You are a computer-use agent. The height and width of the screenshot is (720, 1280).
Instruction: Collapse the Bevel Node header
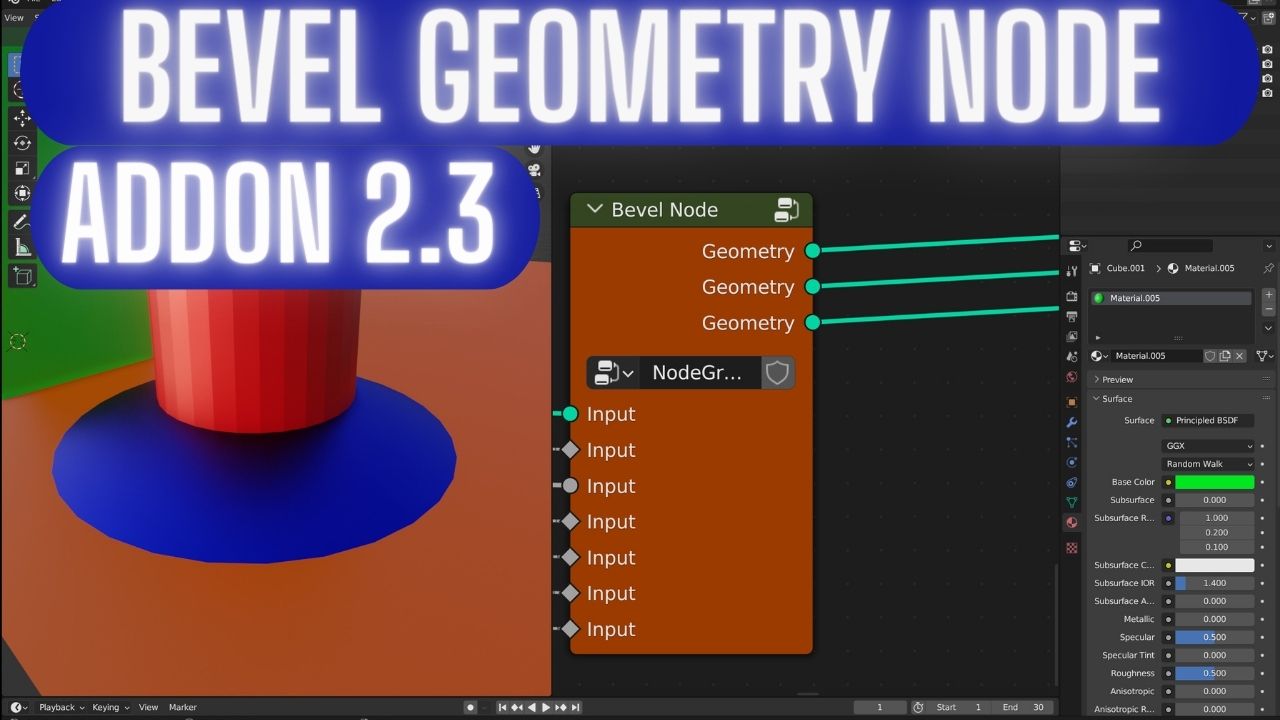[595, 209]
